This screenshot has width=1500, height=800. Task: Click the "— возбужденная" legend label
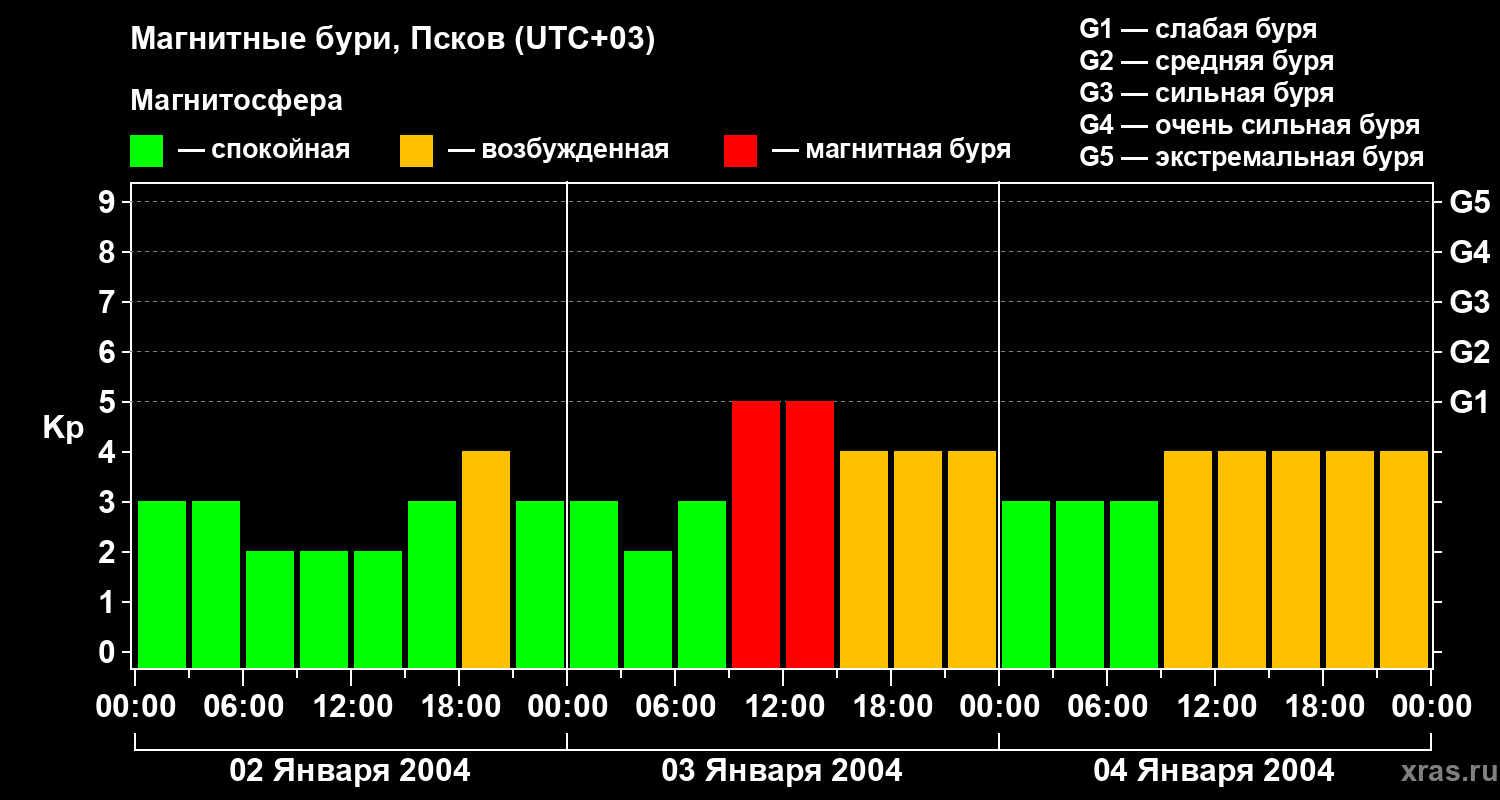click(x=558, y=150)
